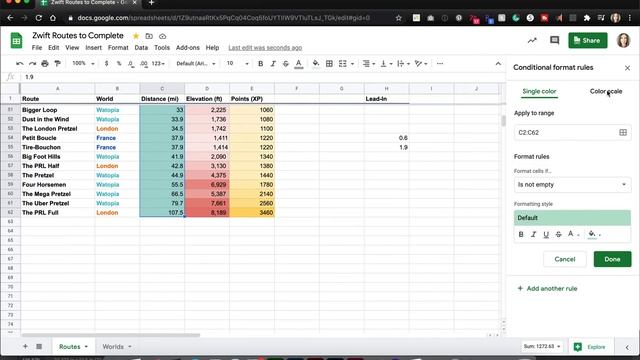Add a new sheet with plus icon
Viewport: 640px width, 360px height.
tap(25, 347)
